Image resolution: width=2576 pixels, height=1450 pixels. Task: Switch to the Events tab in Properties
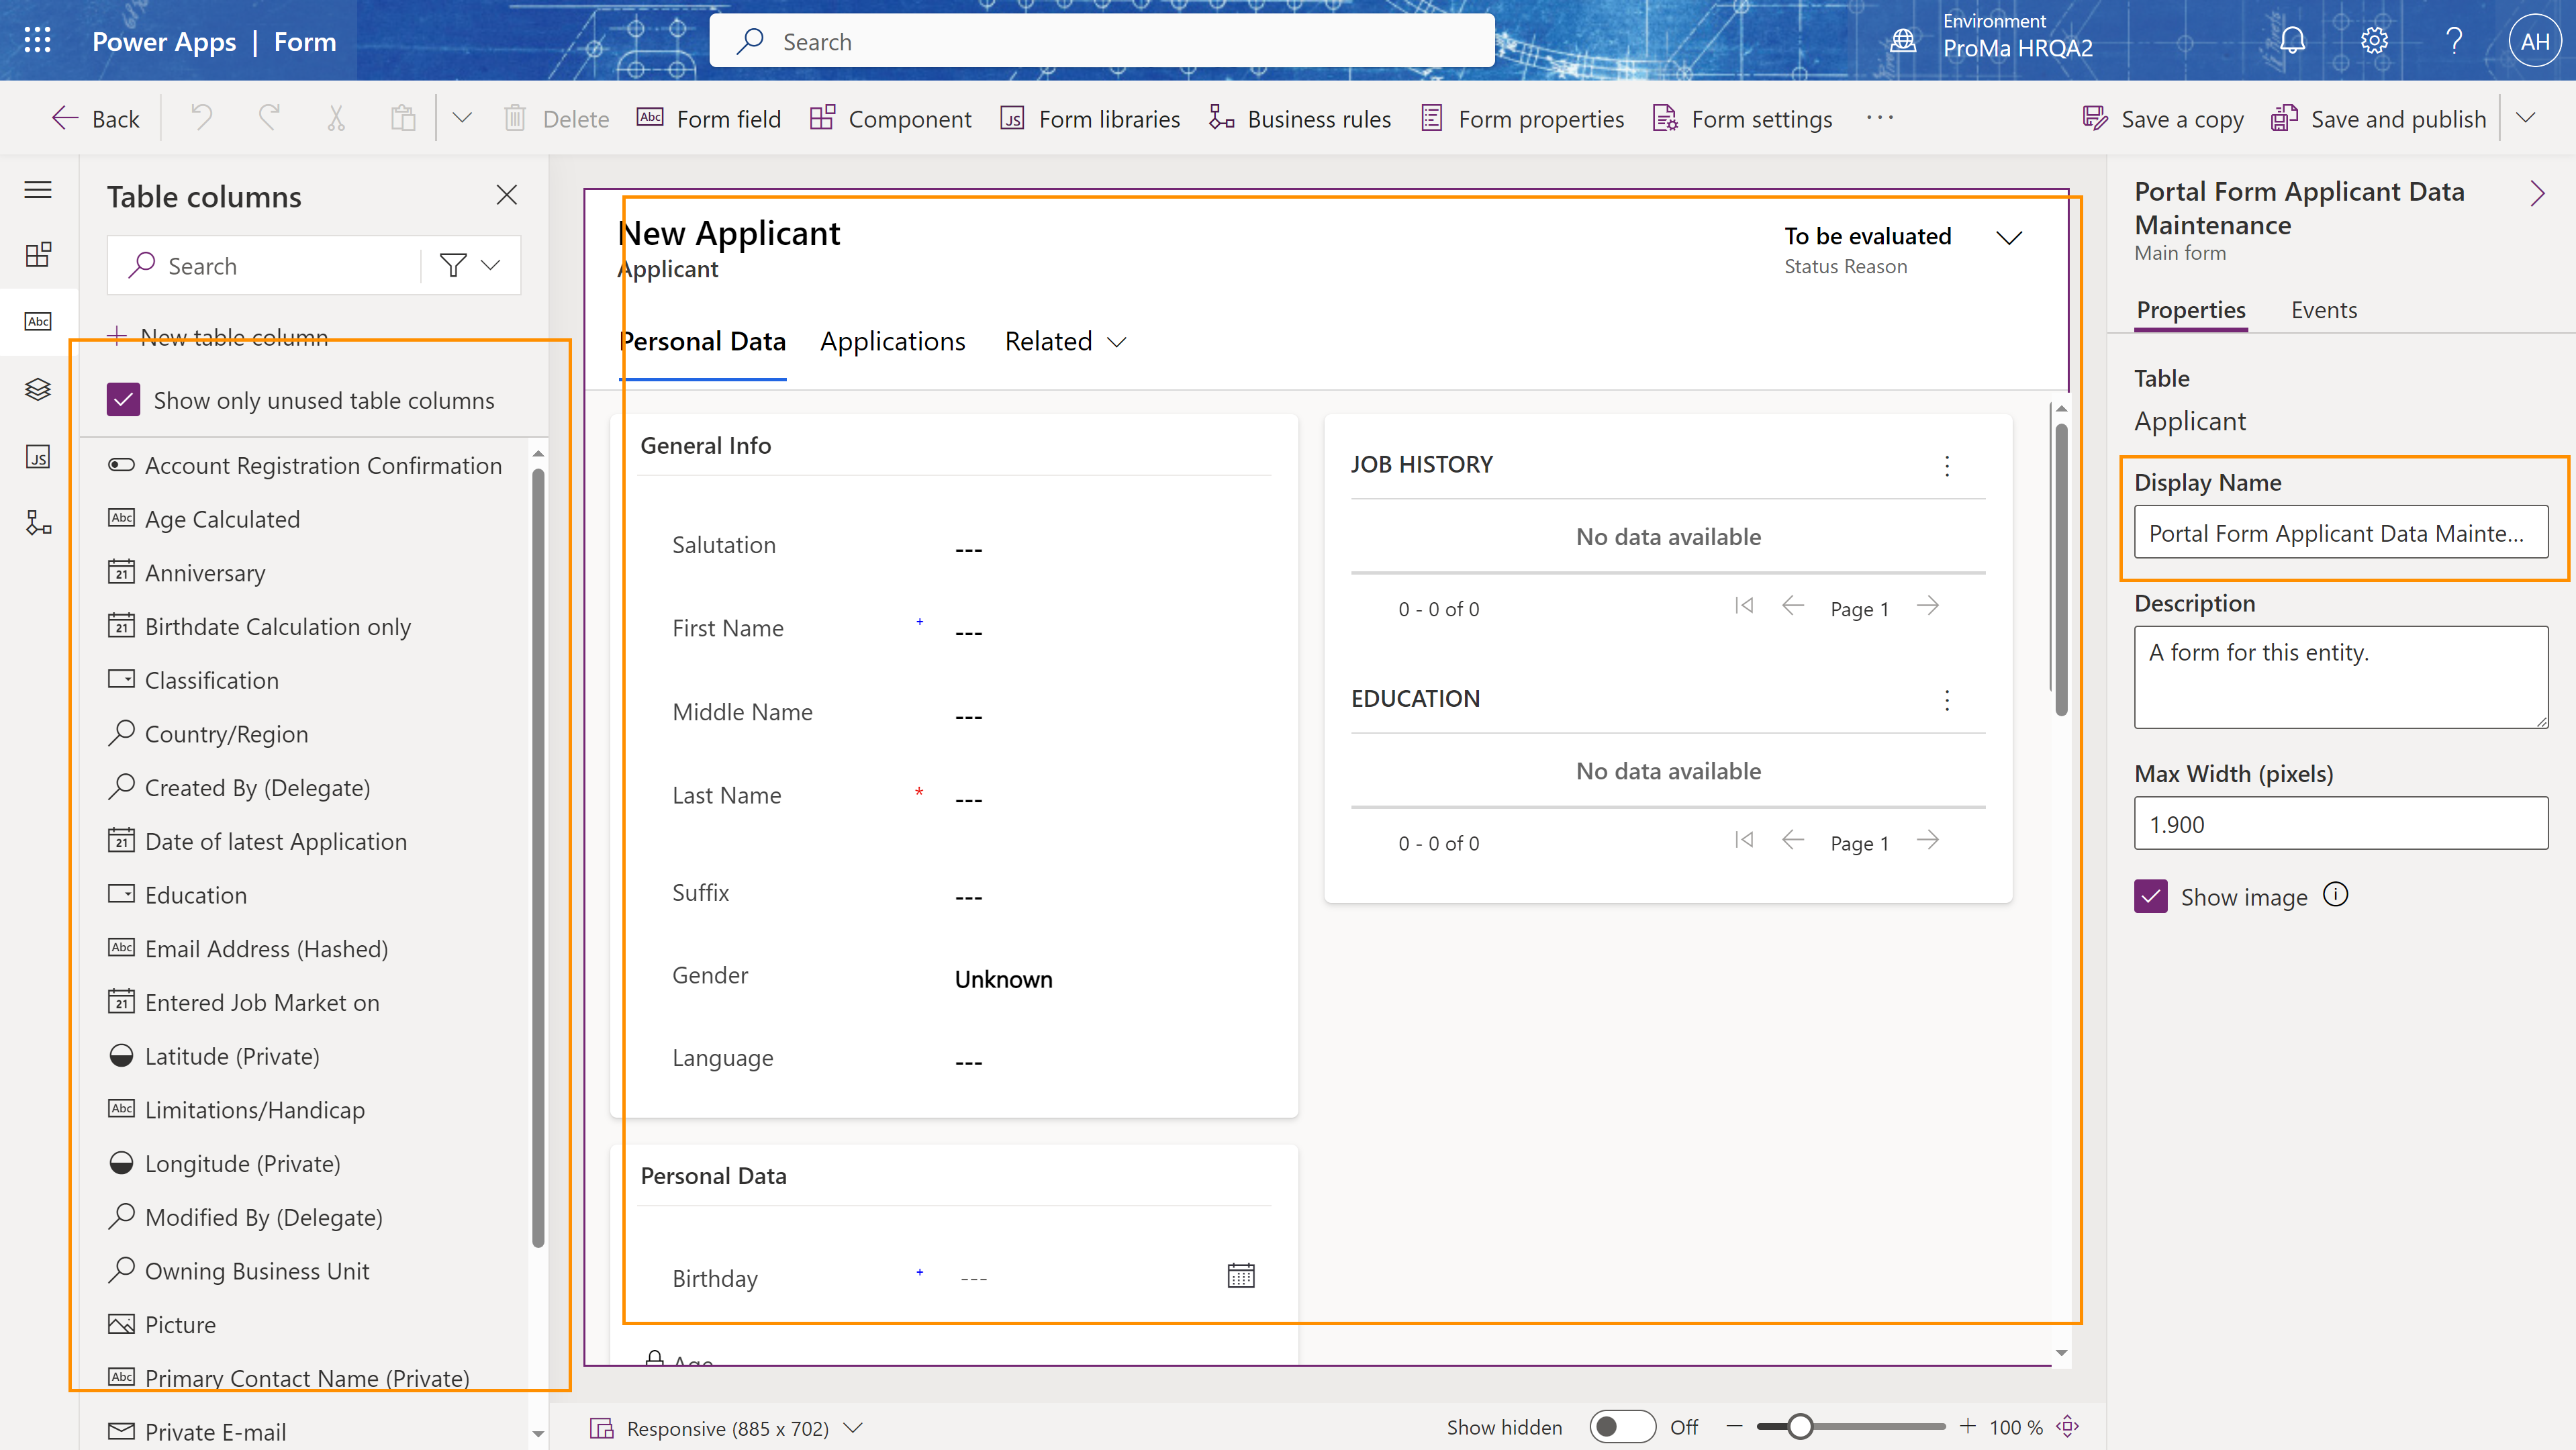click(x=2323, y=310)
